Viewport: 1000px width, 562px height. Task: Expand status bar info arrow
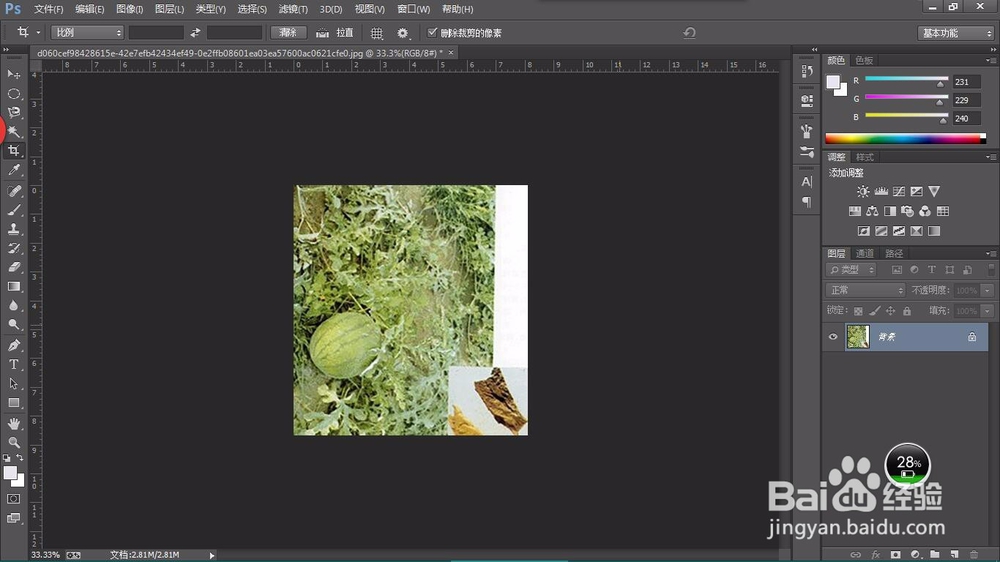tap(212, 555)
